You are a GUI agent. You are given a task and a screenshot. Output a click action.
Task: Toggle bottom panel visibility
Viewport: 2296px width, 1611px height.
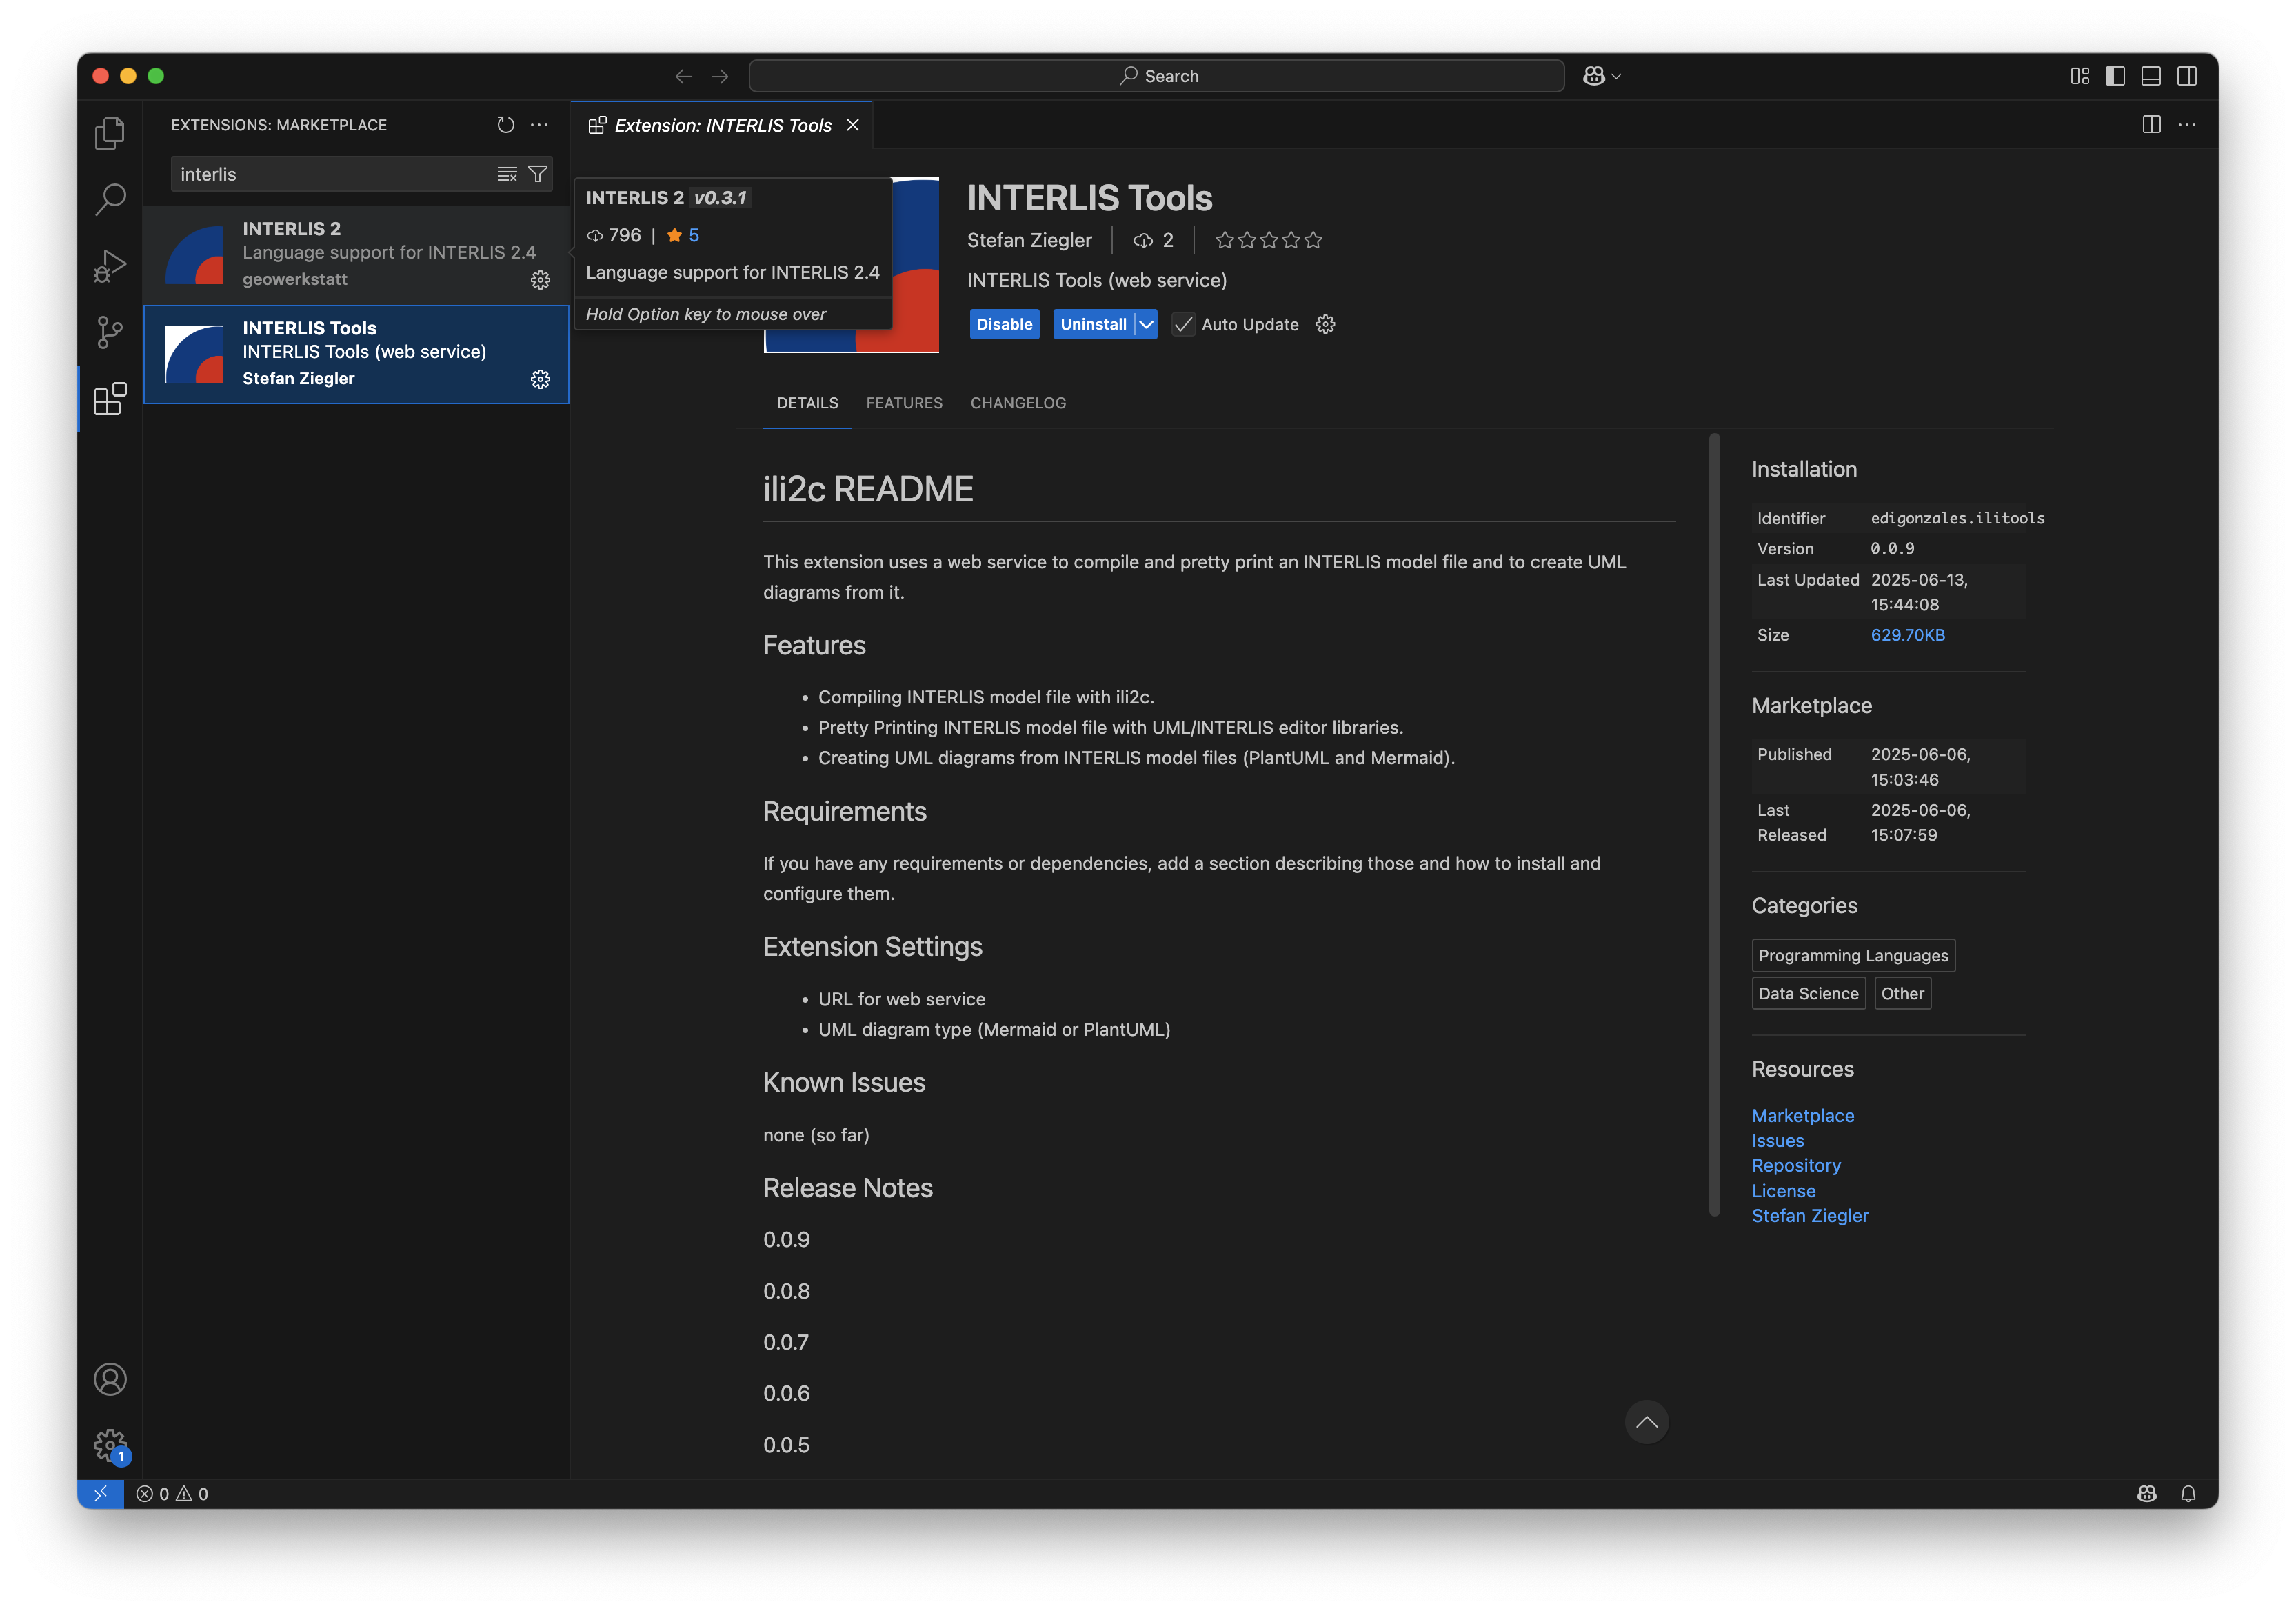2151,76
